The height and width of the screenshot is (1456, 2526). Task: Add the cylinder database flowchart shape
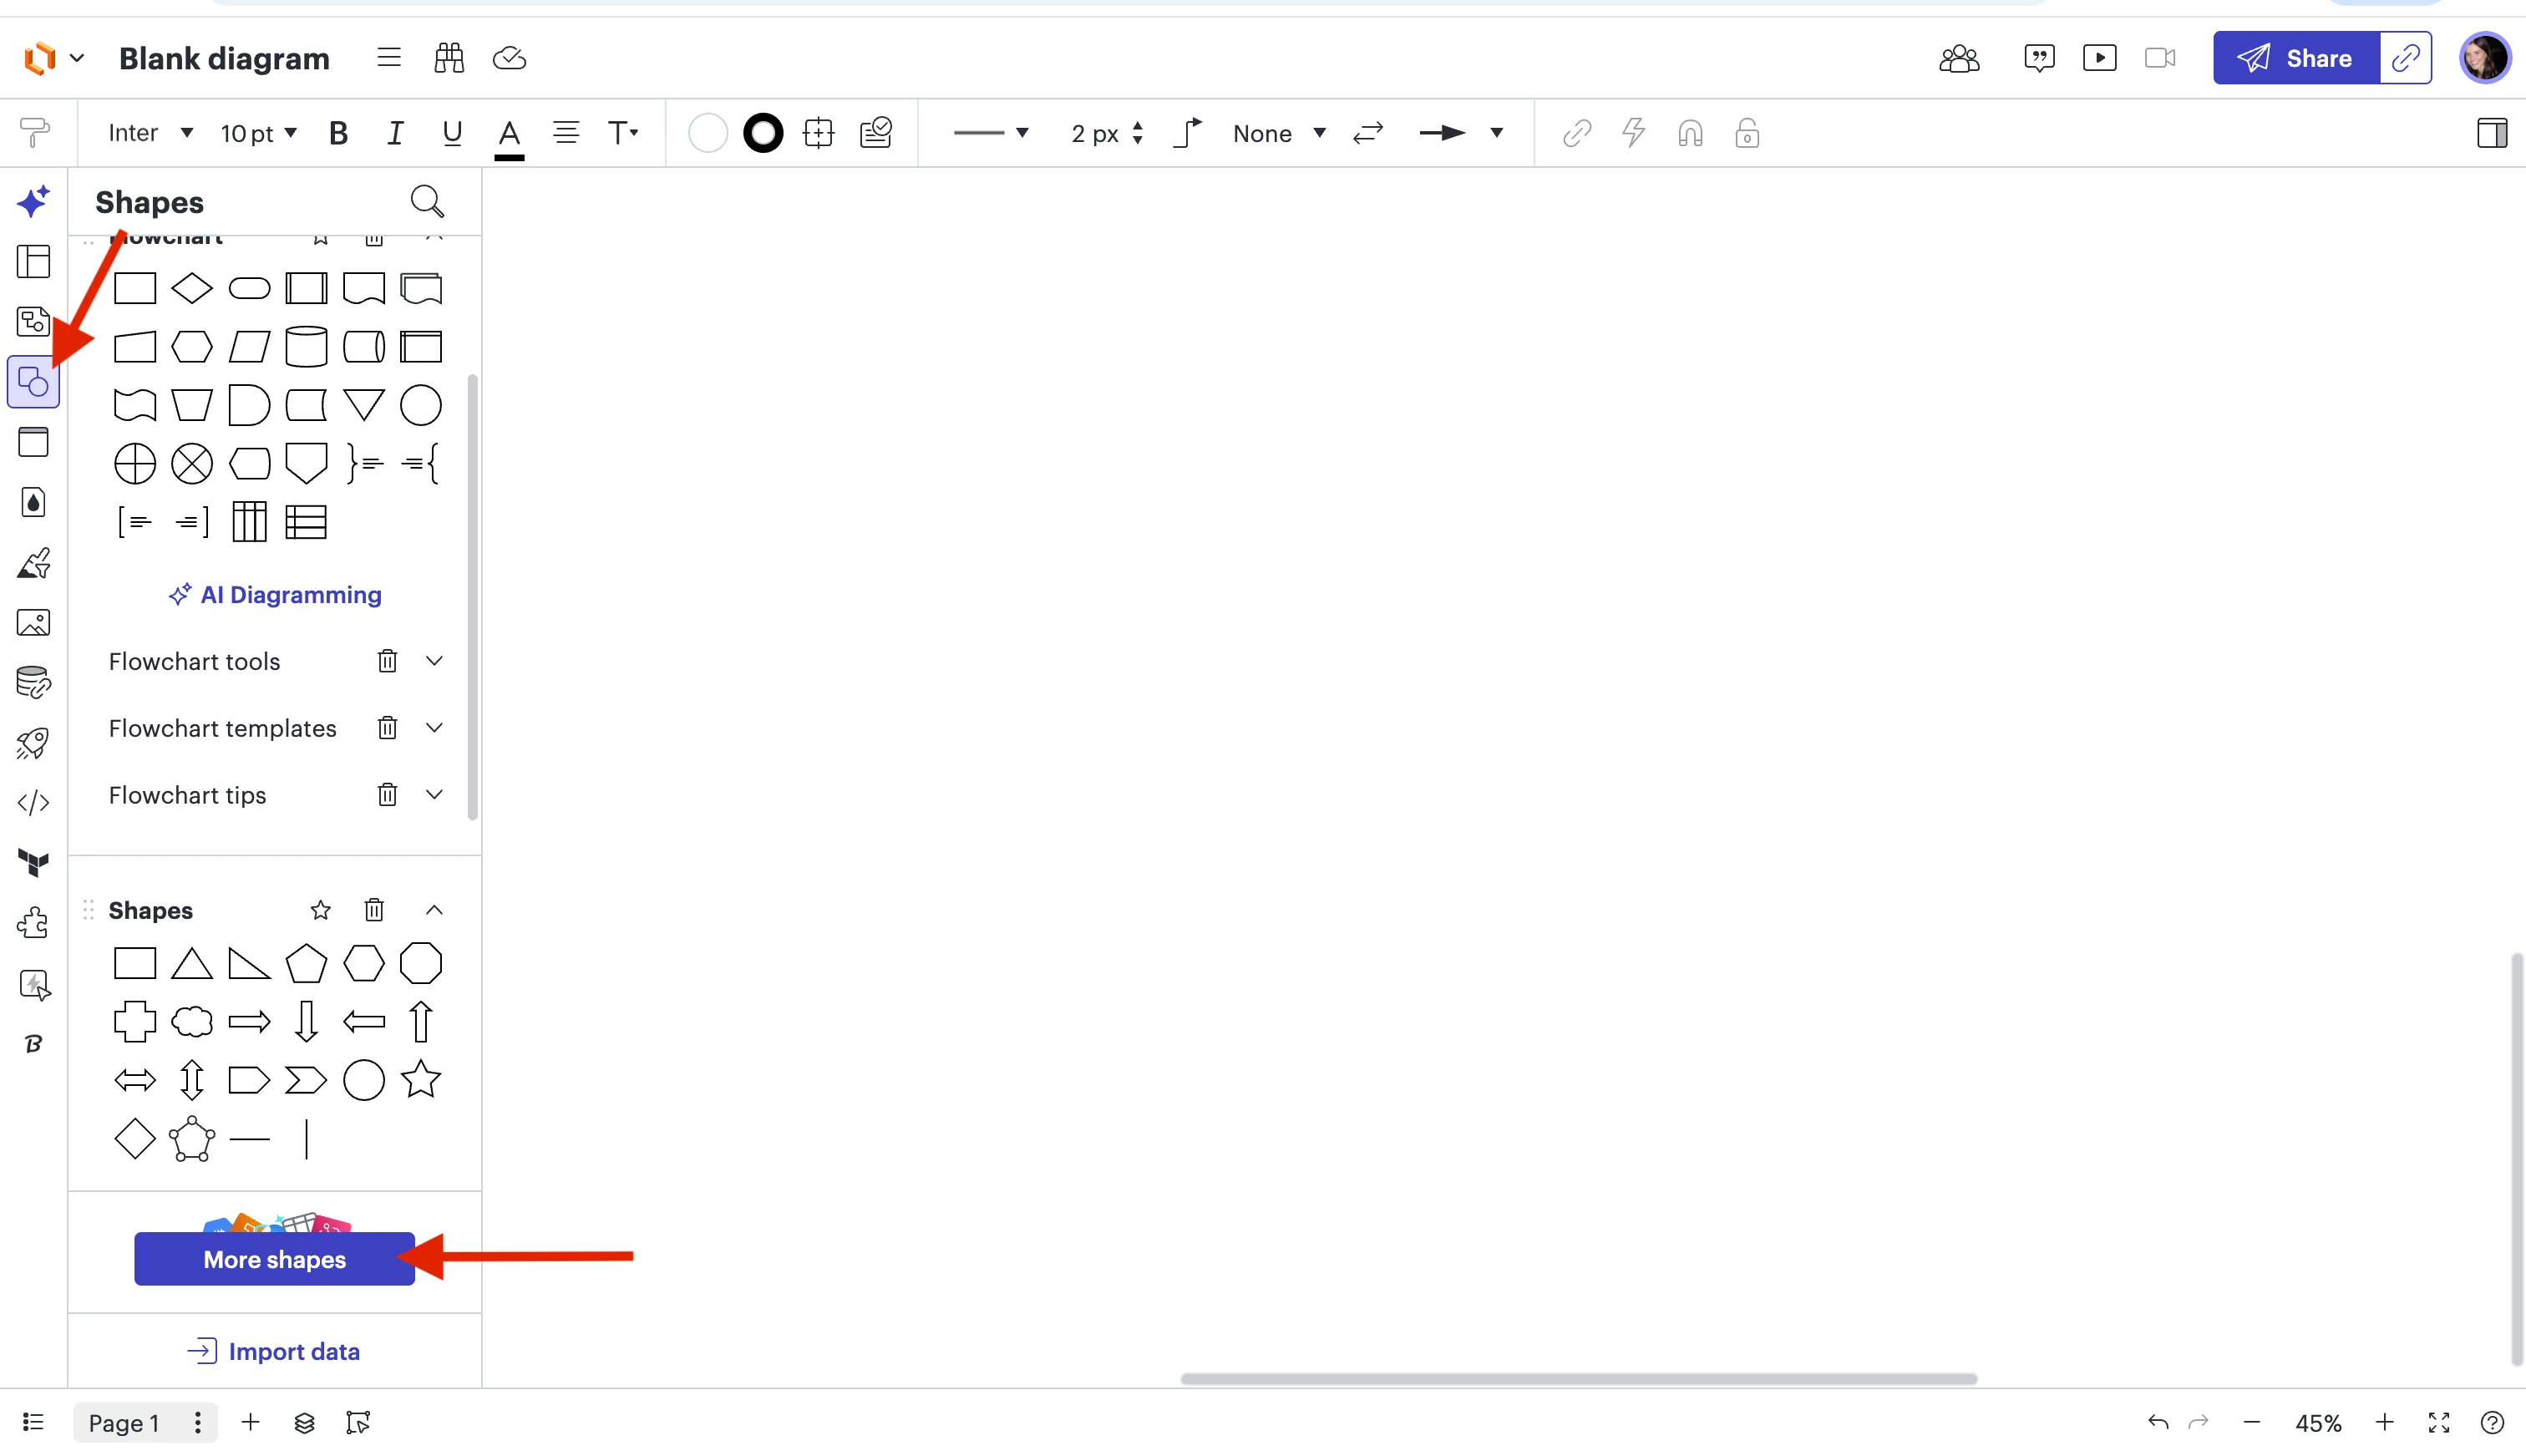coord(306,347)
